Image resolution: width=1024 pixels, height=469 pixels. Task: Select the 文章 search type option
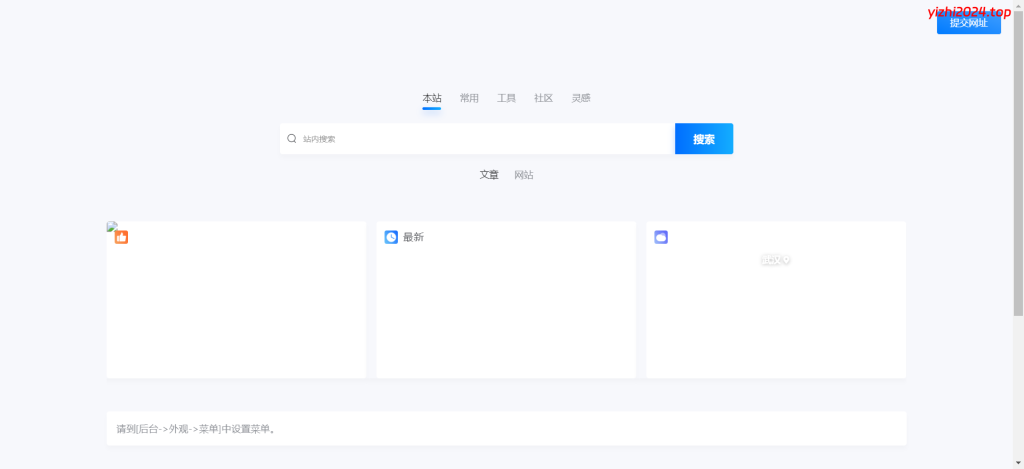coord(489,175)
